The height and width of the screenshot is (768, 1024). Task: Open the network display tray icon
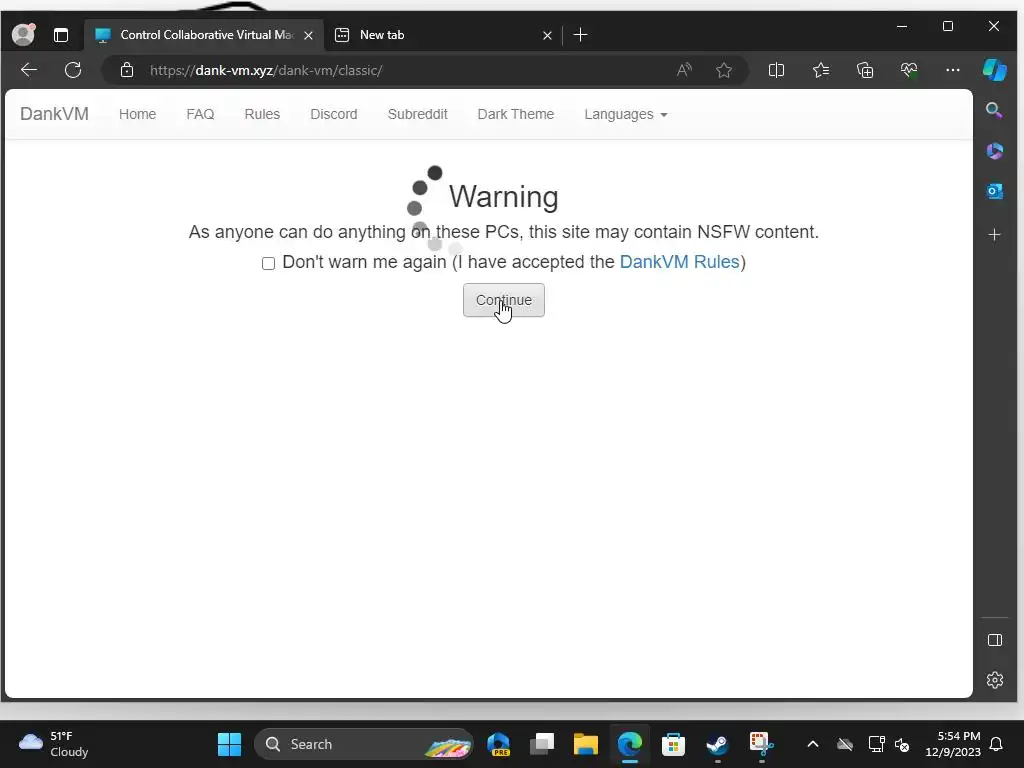[x=876, y=744]
